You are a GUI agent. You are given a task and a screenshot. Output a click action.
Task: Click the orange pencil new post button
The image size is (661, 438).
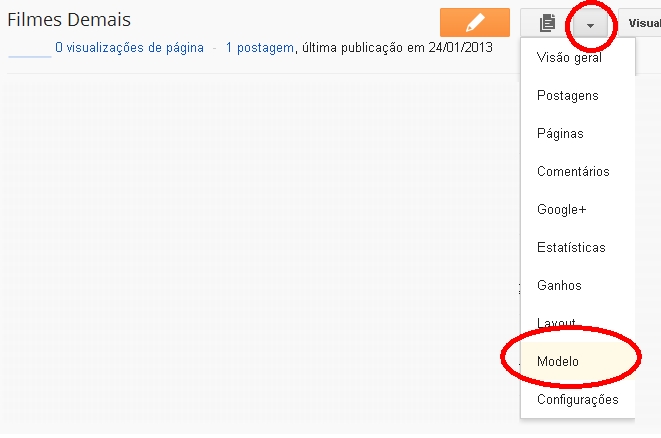pyautogui.click(x=475, y=22)
